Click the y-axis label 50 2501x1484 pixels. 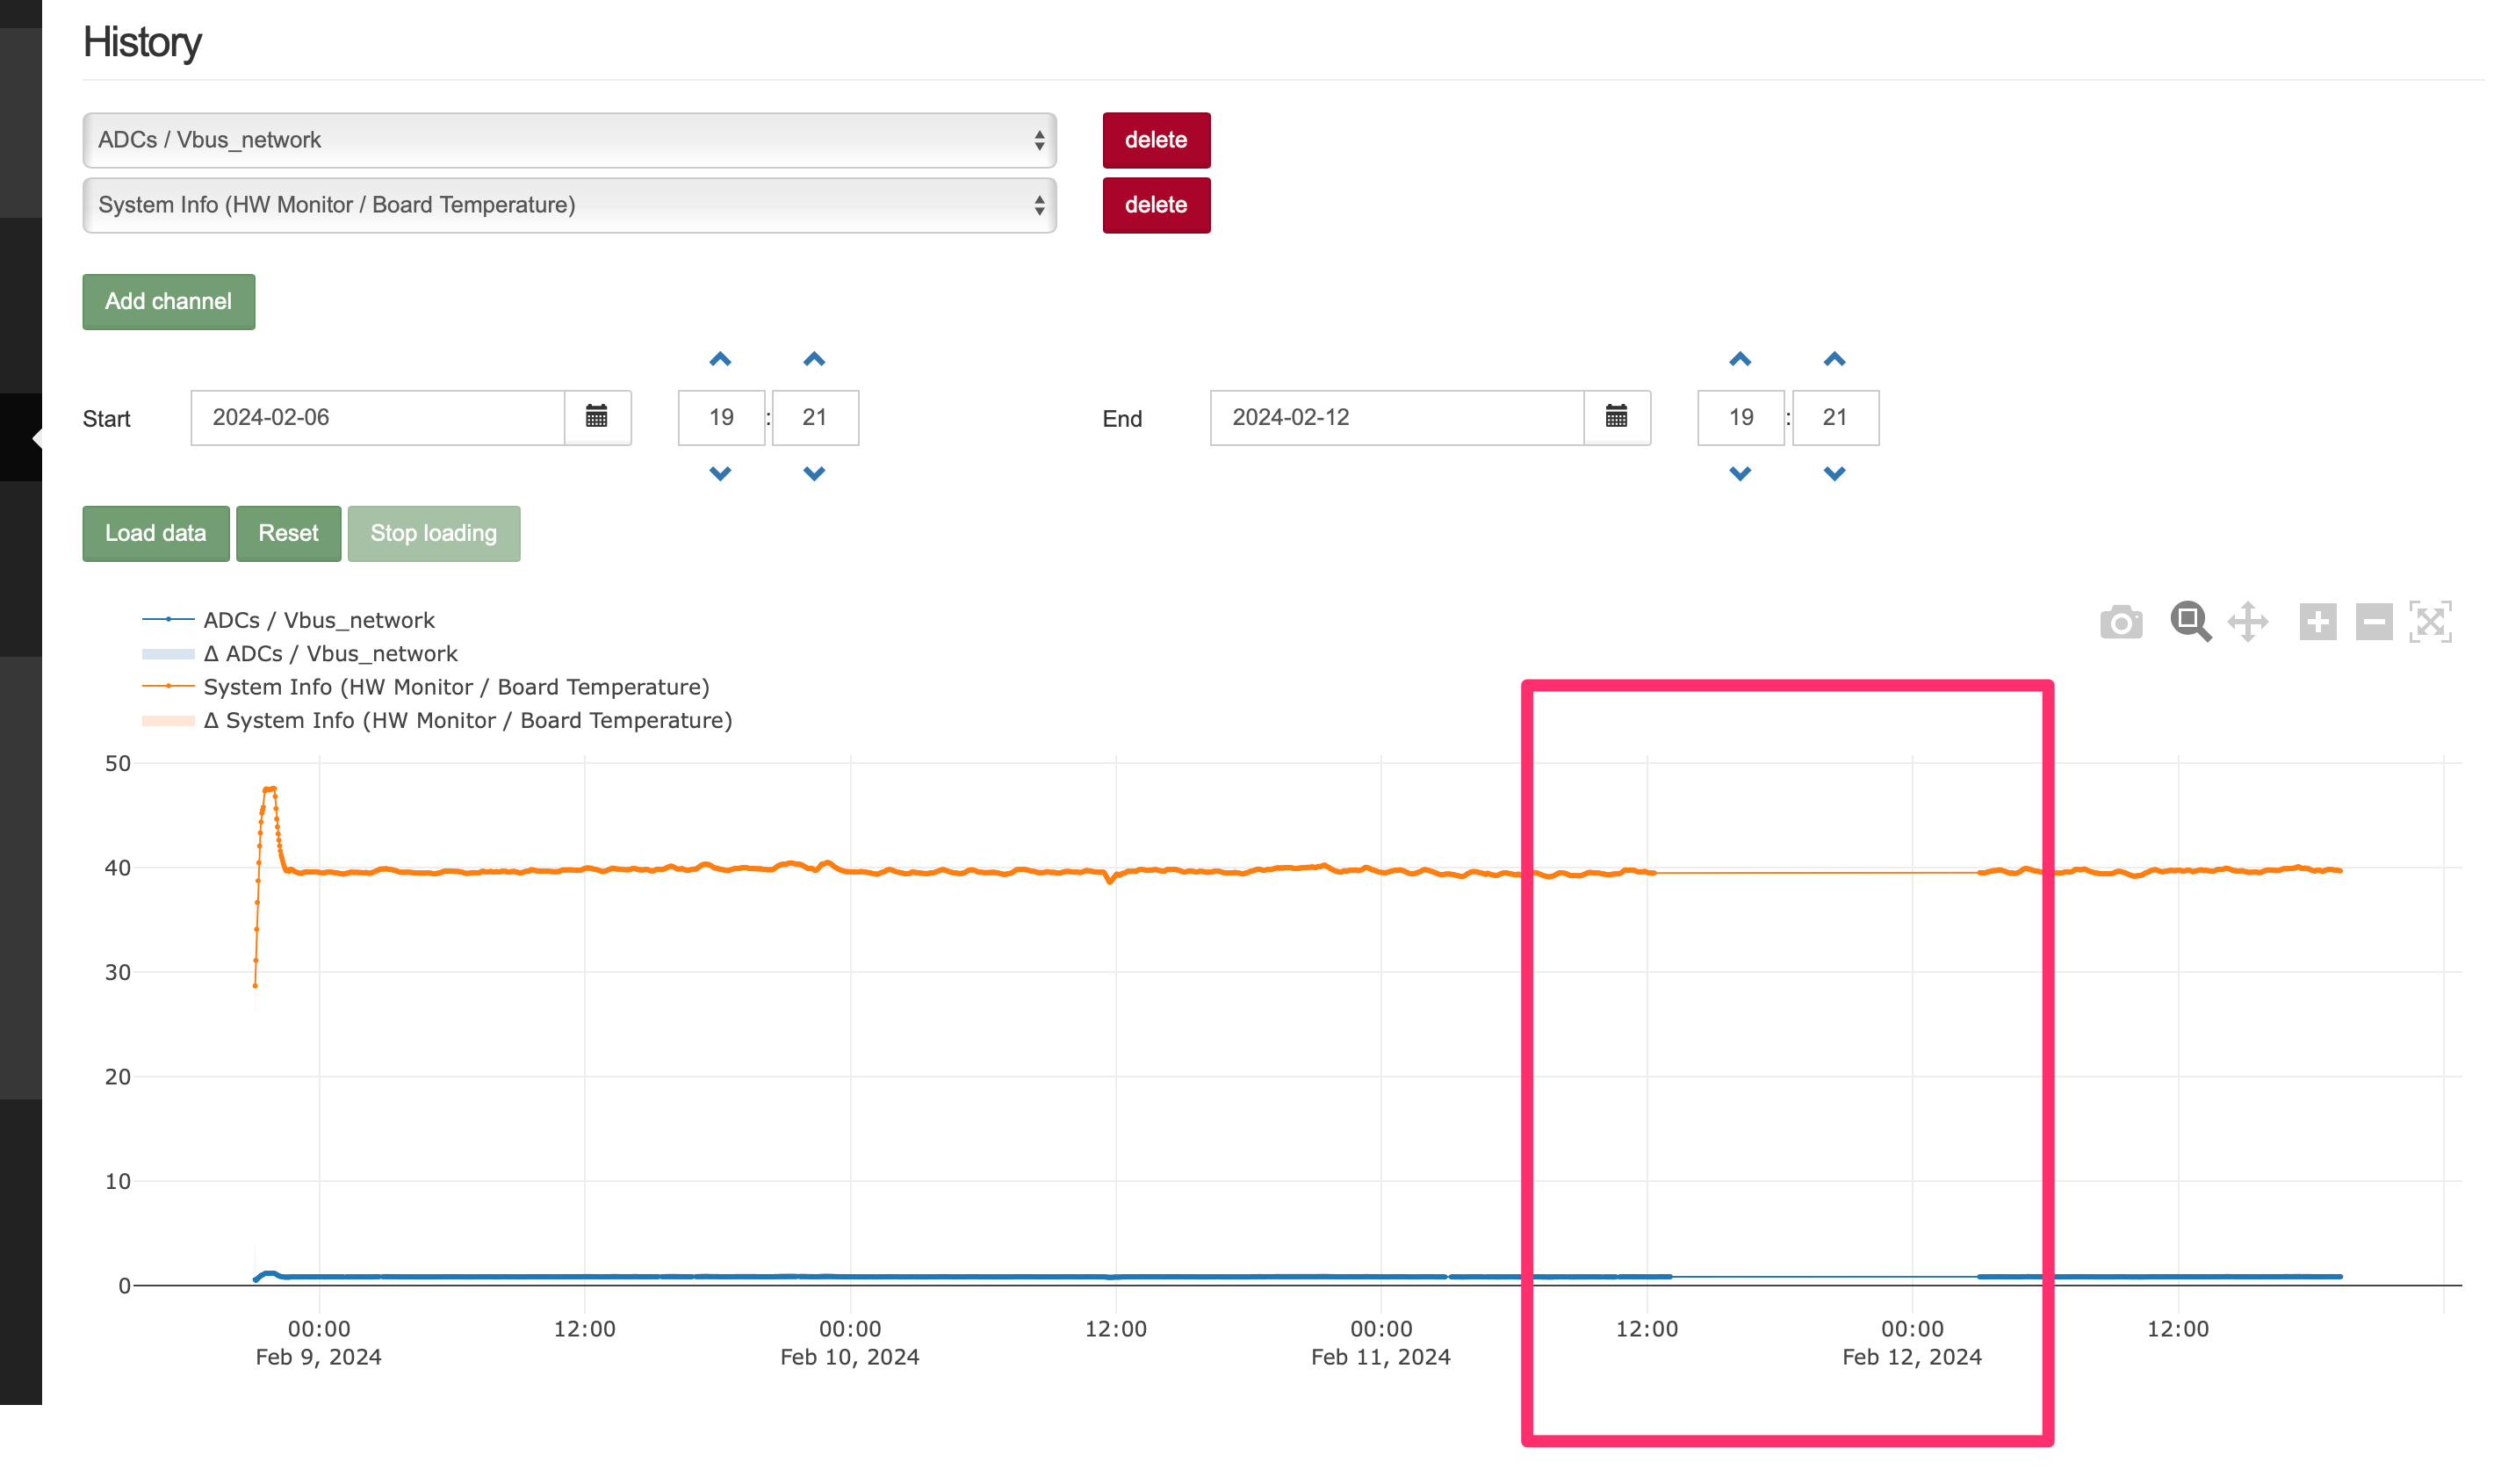118,763
